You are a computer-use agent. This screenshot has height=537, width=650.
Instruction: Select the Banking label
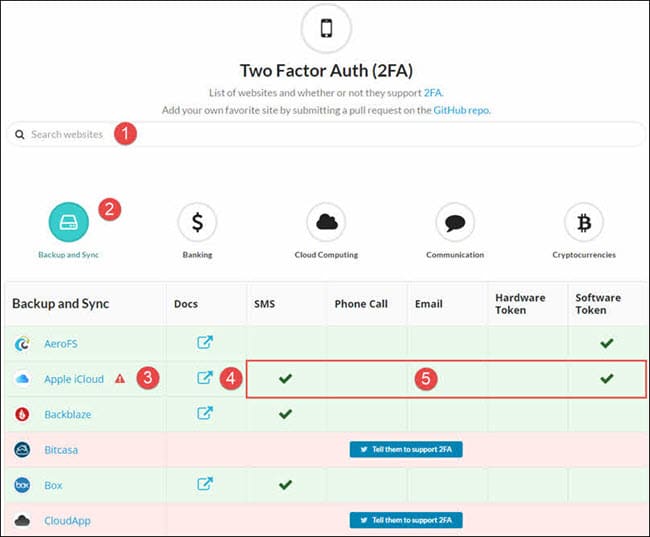coord(197,255)
